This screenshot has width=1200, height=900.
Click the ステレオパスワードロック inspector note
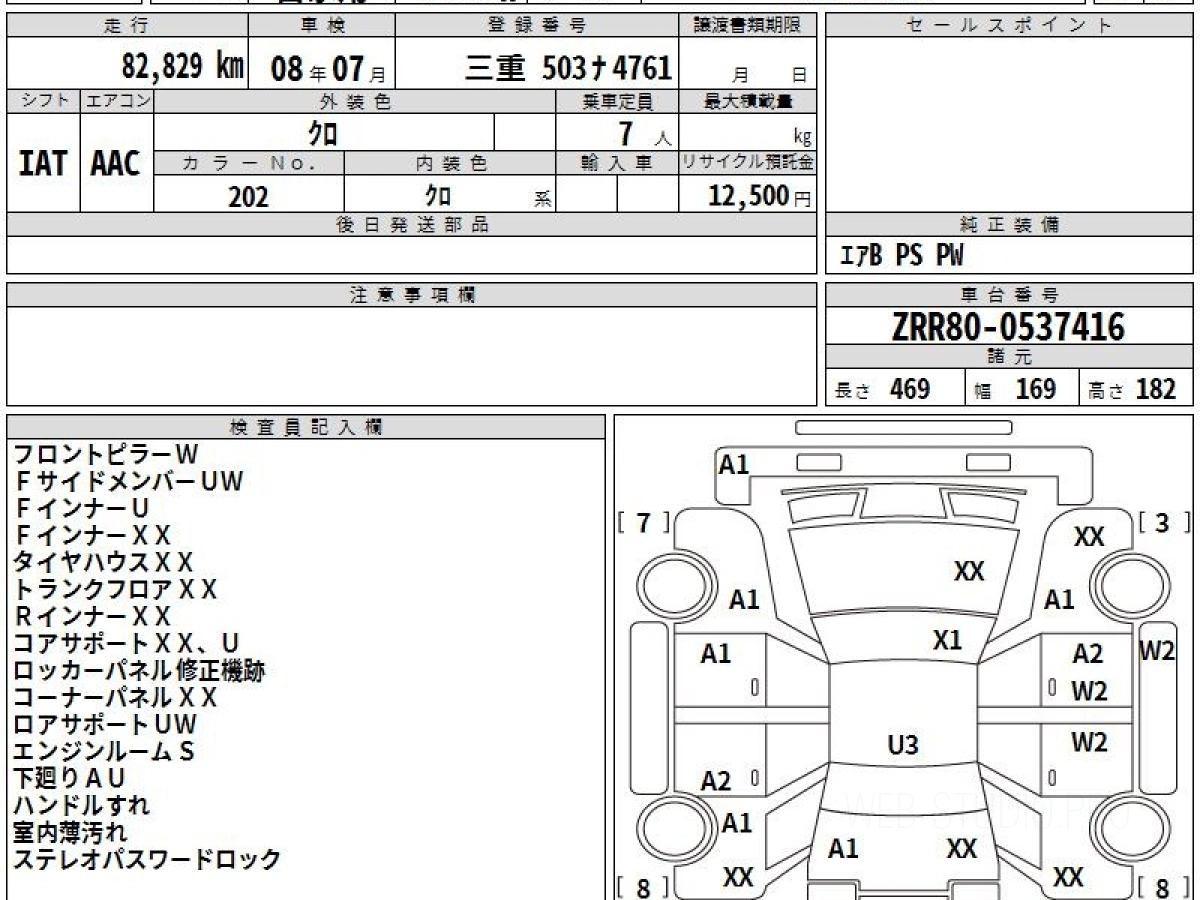(x=147, y=858)
